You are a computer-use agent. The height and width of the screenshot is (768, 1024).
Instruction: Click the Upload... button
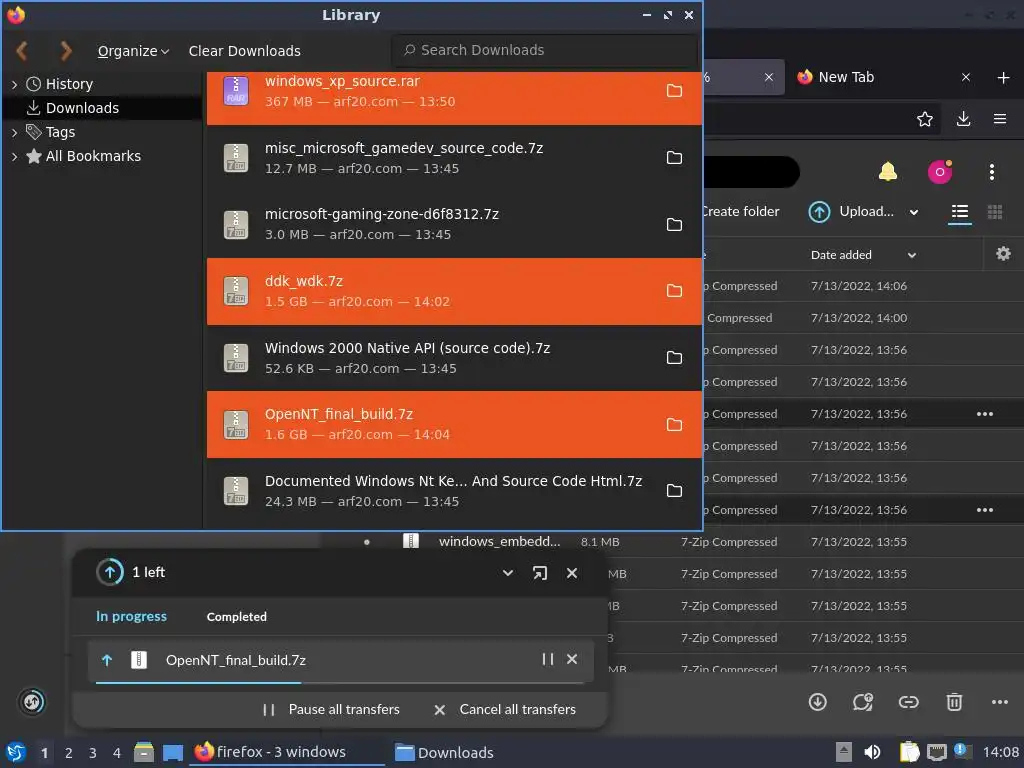point(851,212)
